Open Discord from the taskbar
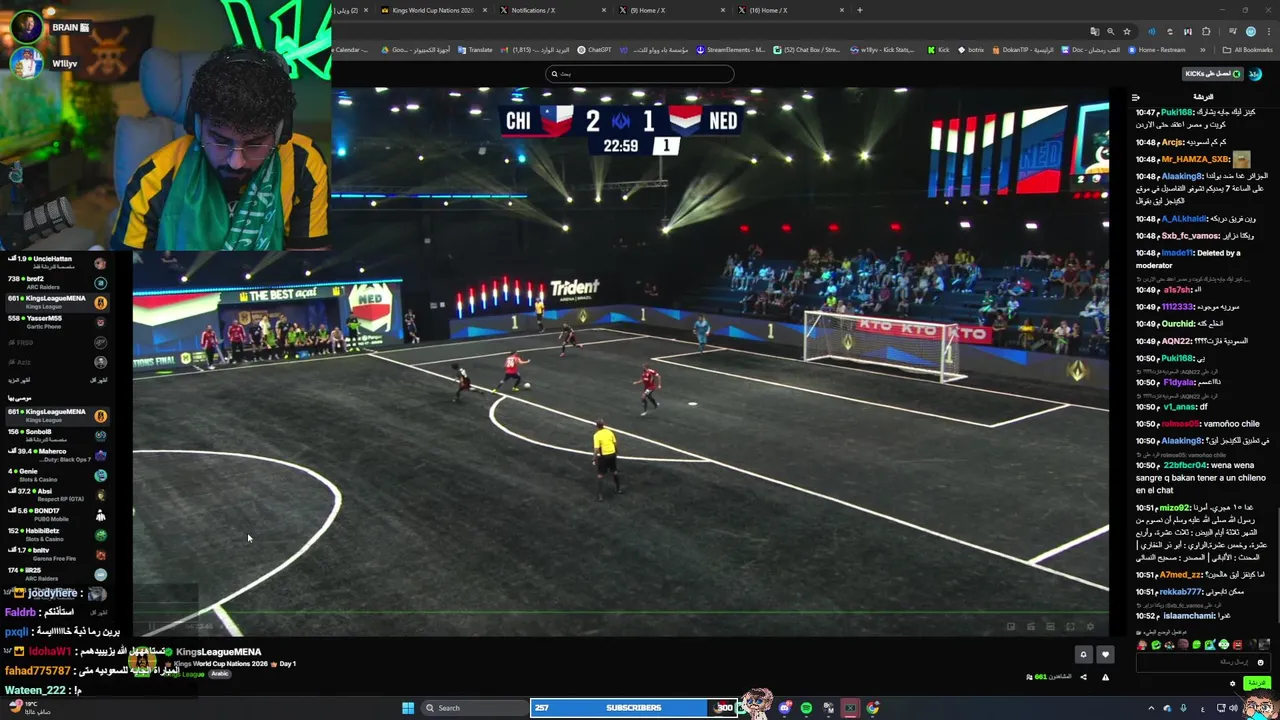 (784, 708)
